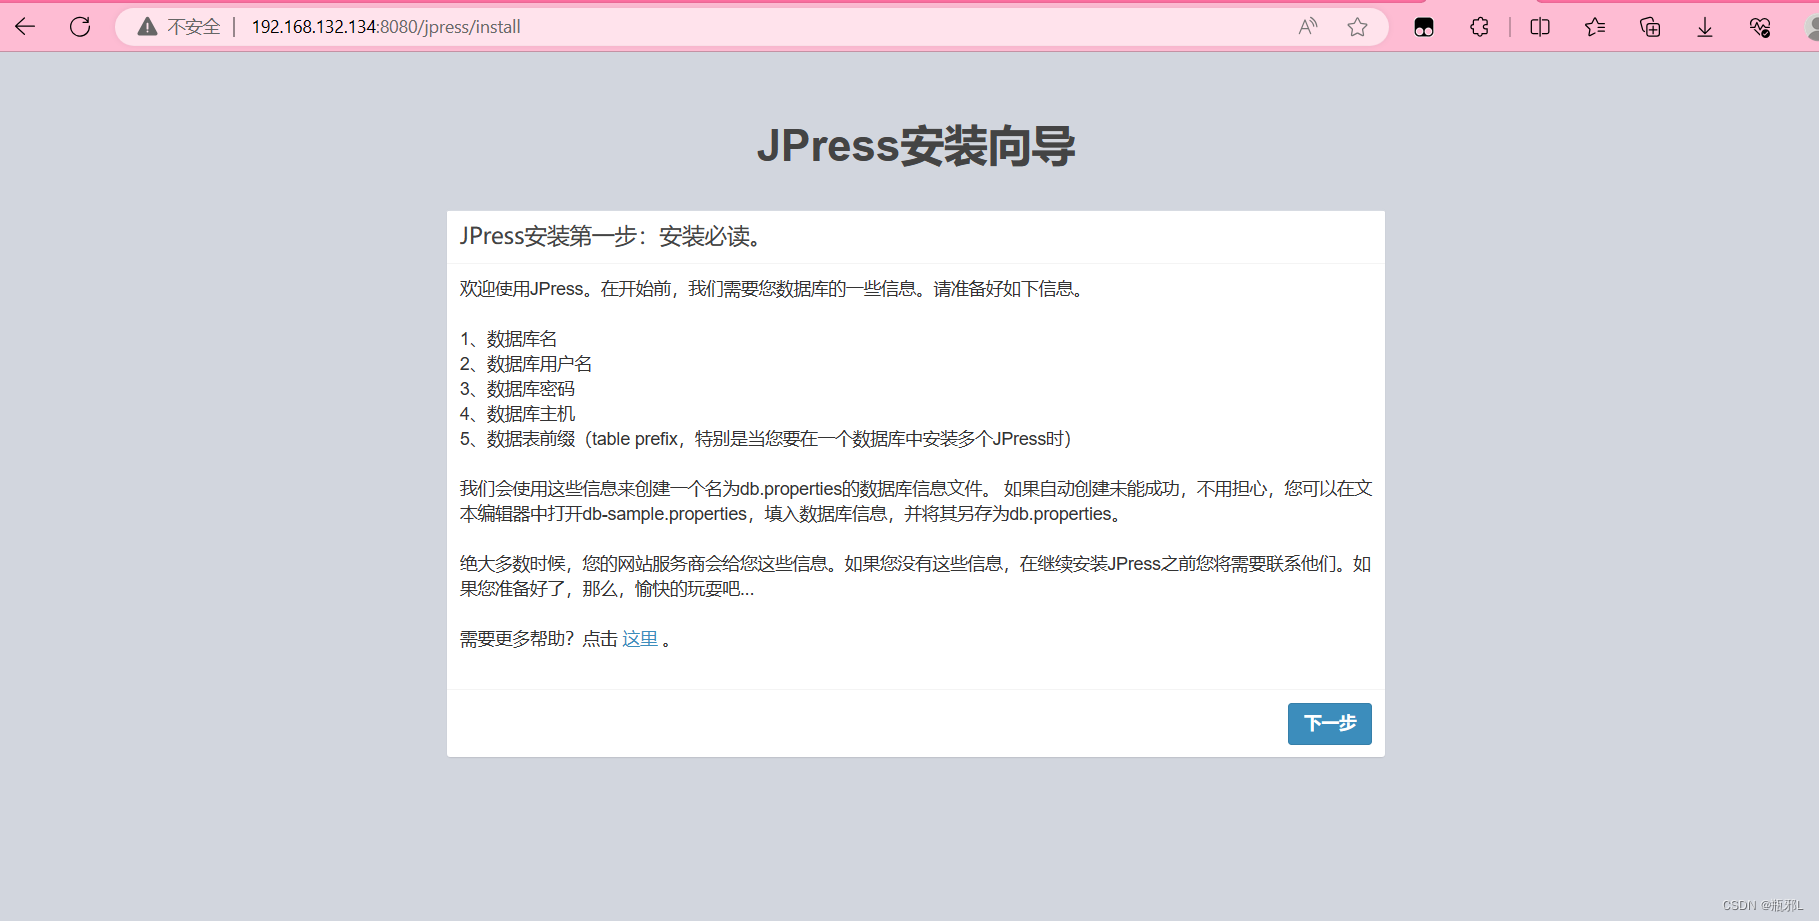The height and width of the screenshot is (921, 1819).
Task: Navigate back using the back arrow
Action: pyautogui.click(x=24, y=26)
